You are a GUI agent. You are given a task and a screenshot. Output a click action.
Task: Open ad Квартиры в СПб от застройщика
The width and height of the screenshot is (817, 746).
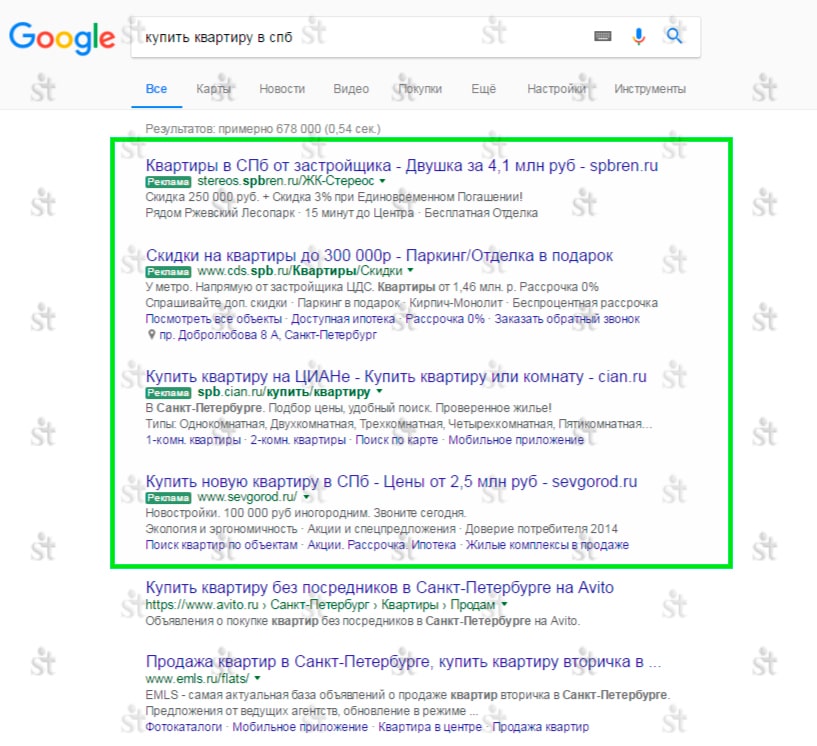(402, 166)
